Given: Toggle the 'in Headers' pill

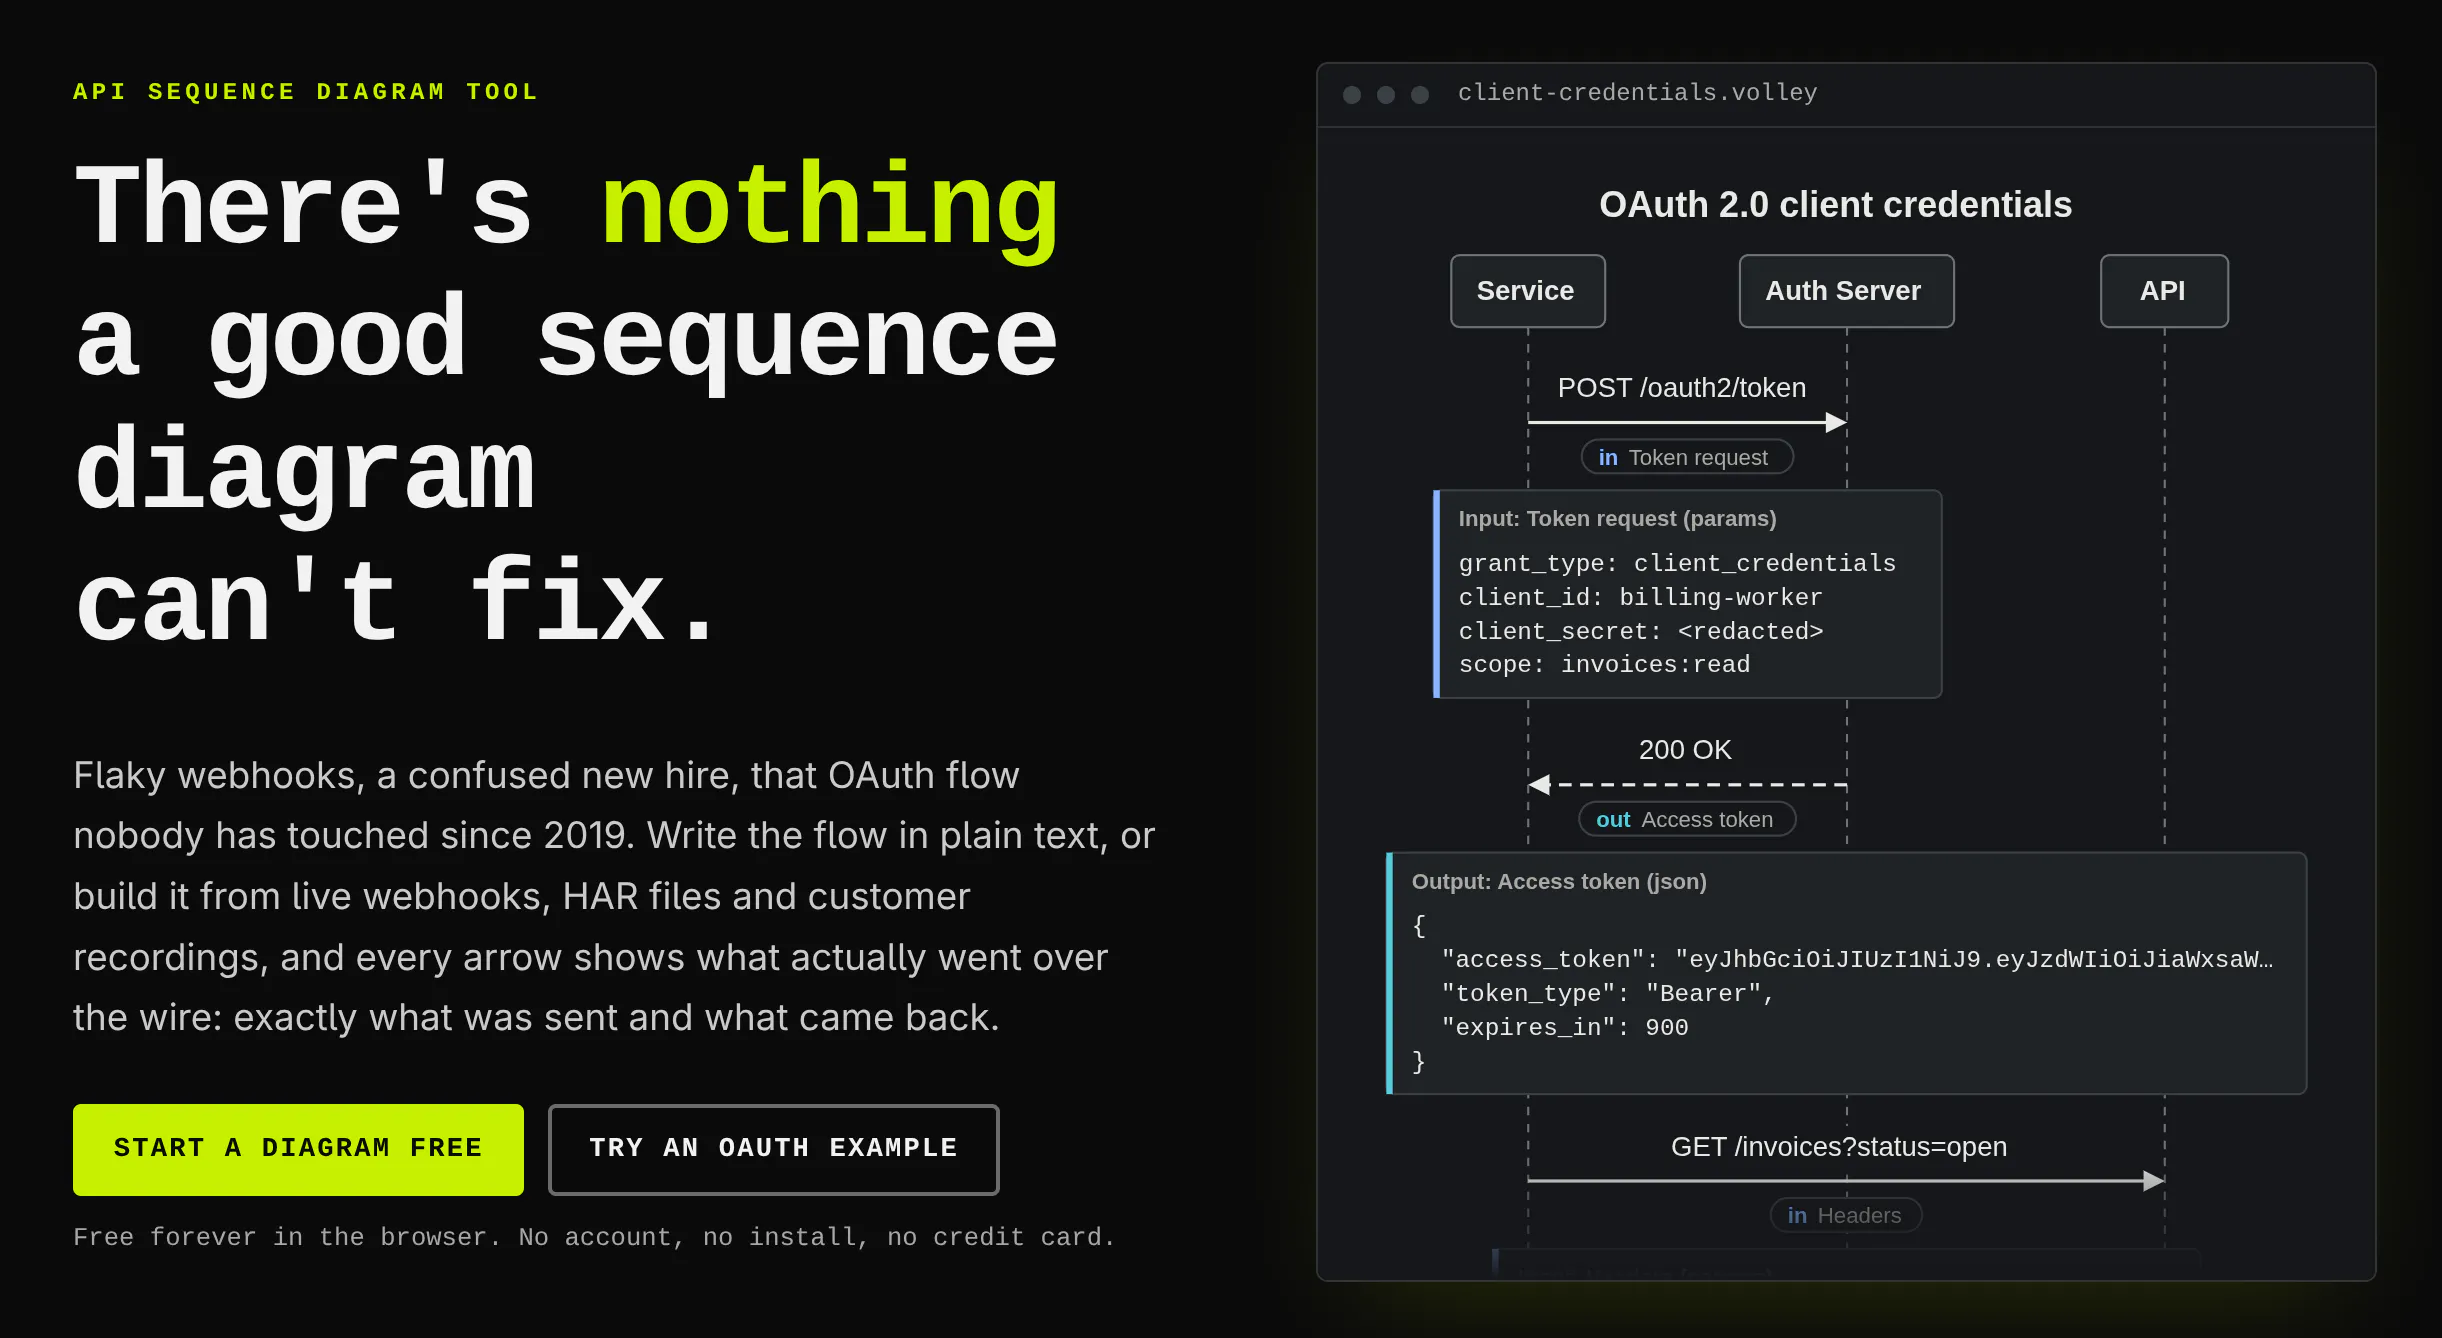Looking at the screenshot, I should click(x=1845, y=1215).
